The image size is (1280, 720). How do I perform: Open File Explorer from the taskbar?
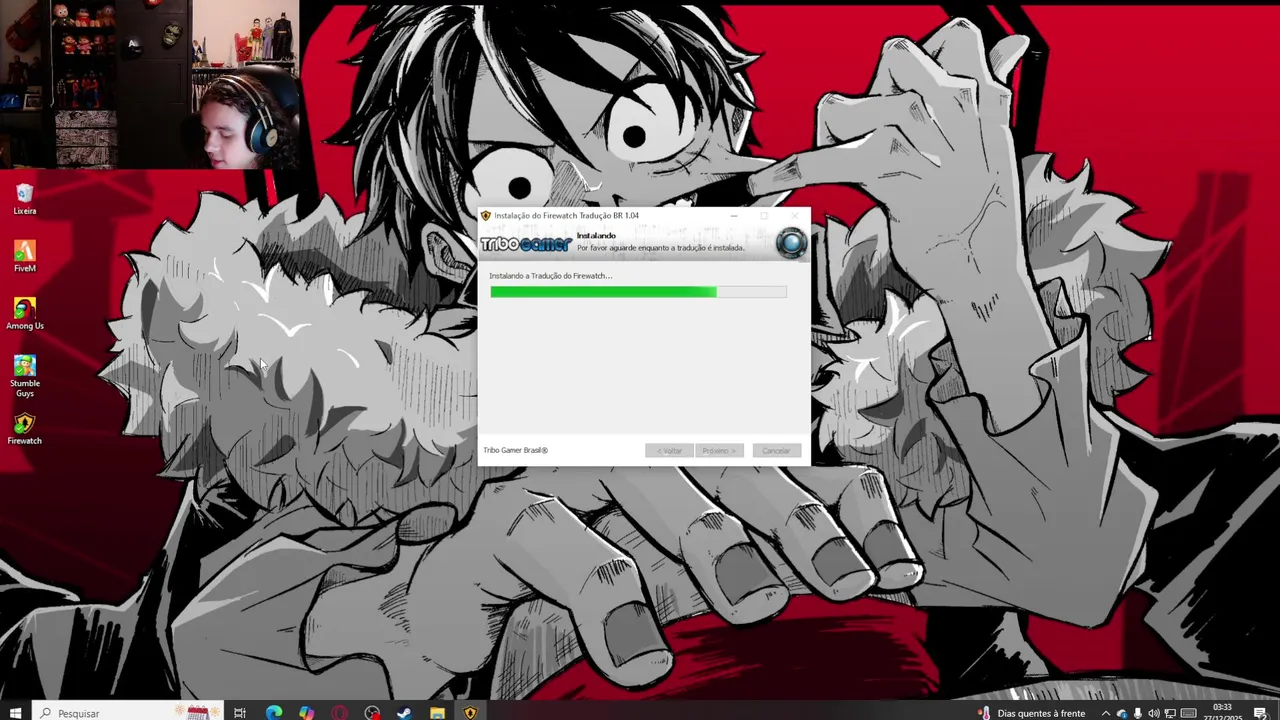point(437,713)
